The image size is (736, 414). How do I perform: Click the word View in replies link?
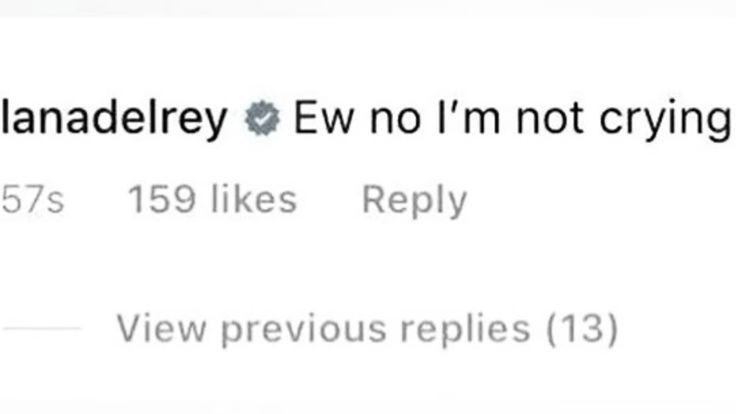161,328
